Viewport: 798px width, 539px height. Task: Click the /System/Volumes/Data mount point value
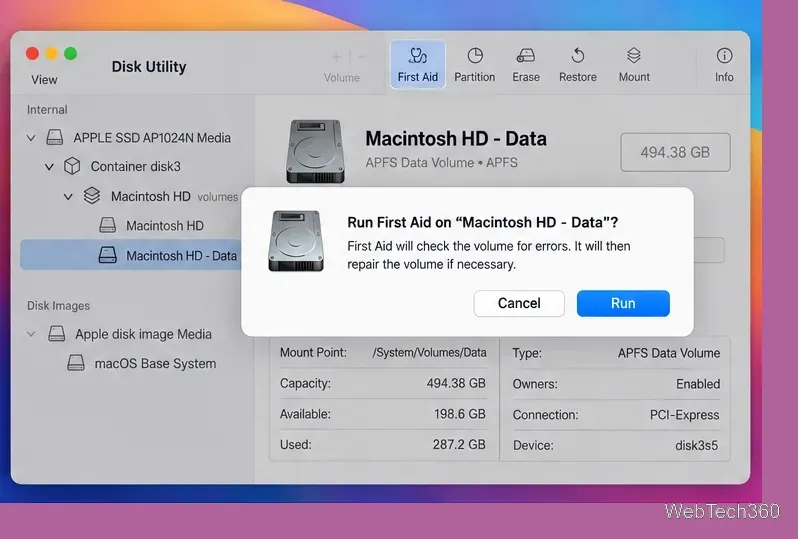point(430,352)
